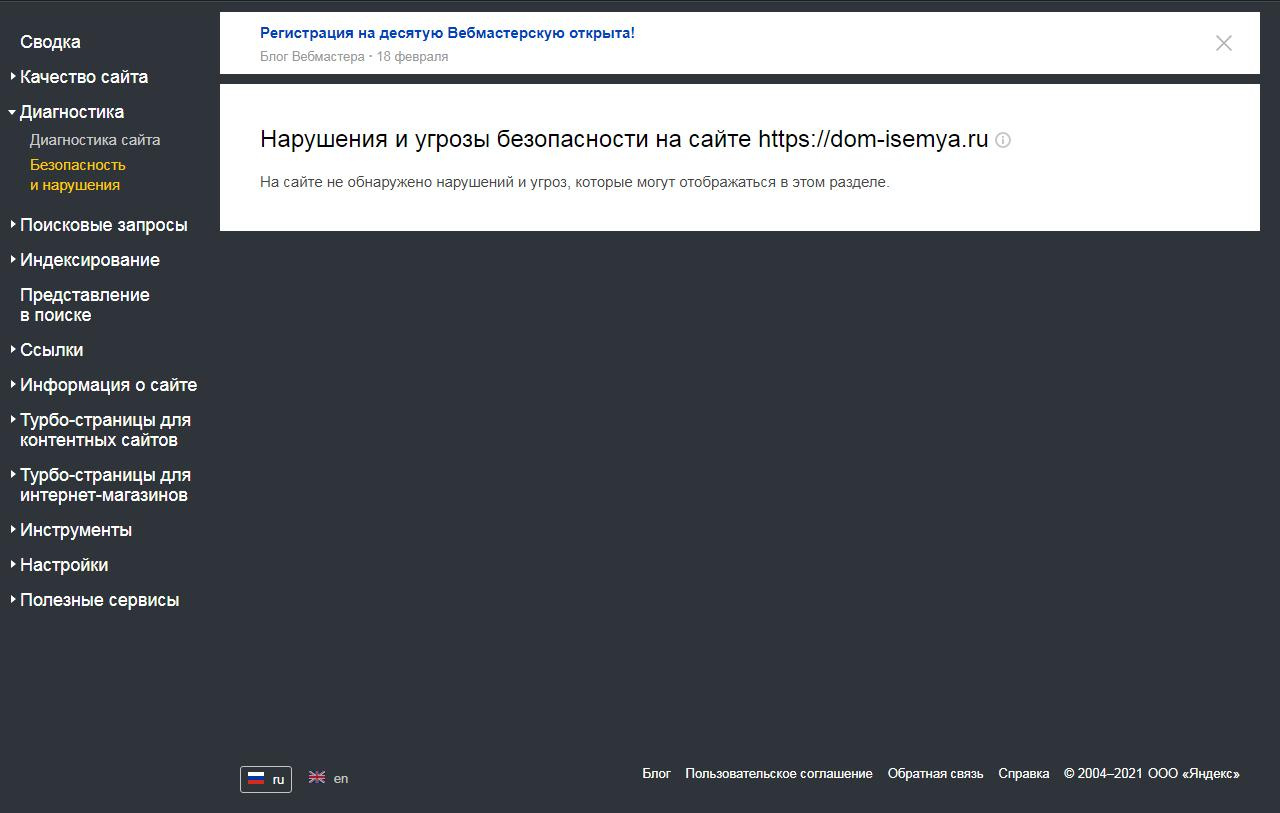
Task: Expand the Информация о сайте arrow
Action: [13, 384]
